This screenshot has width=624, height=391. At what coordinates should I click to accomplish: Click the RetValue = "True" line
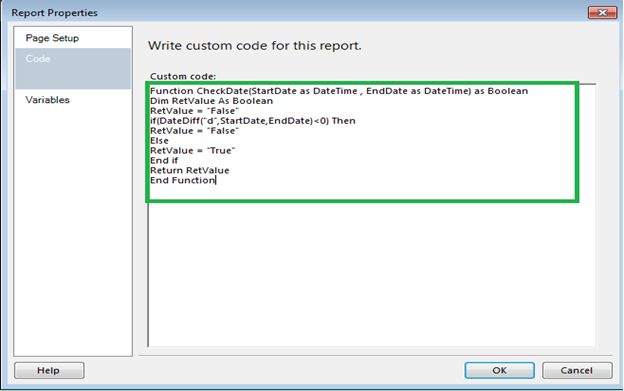193,151
